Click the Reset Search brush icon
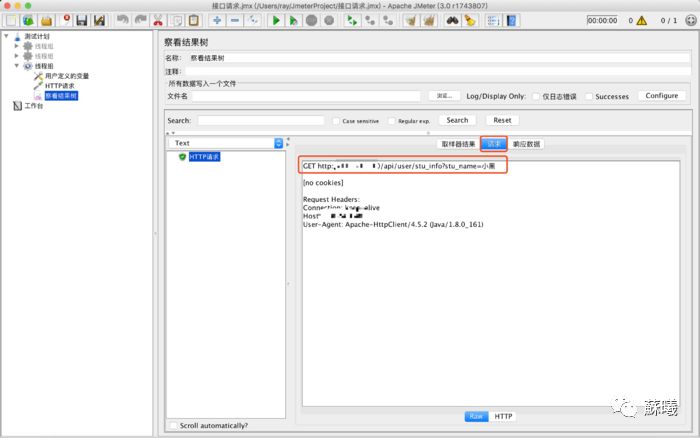Image resolution: width=700 pixels, height=438 pixels. coord(470,21)
